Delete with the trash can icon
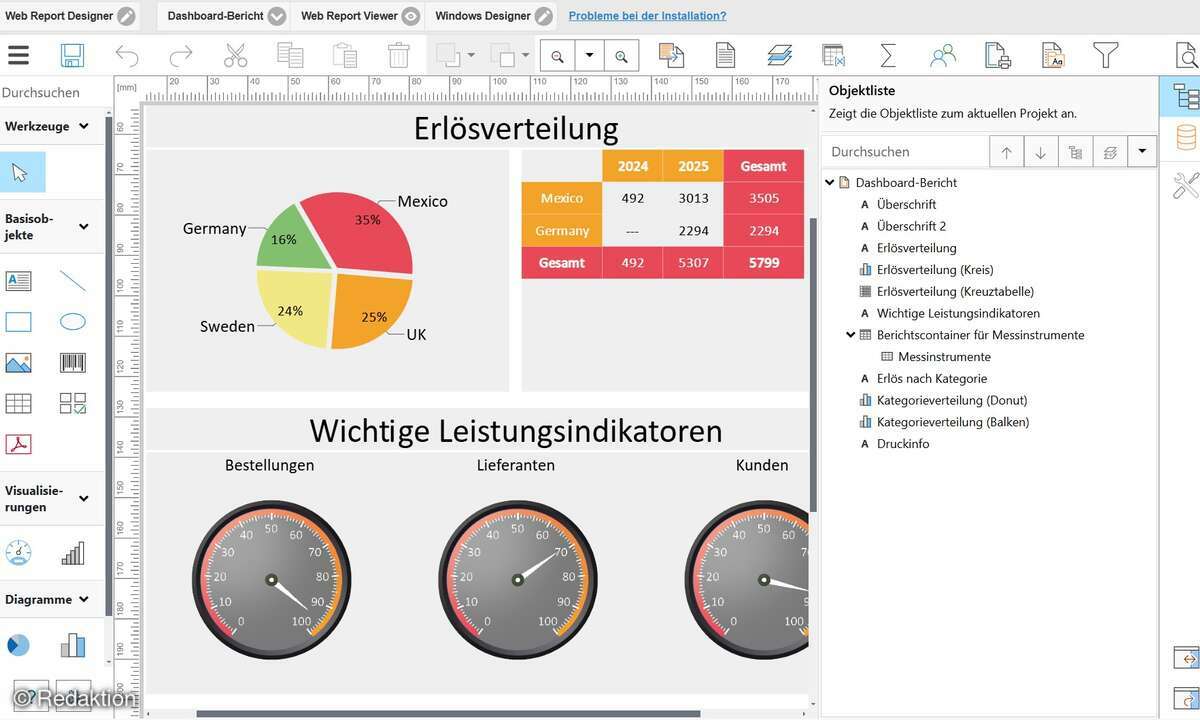The image size is (1200, 720). (x=399, y=55)
